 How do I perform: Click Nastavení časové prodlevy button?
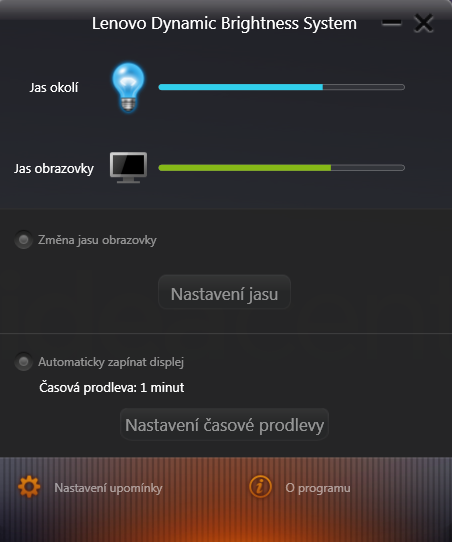point(224,424)
